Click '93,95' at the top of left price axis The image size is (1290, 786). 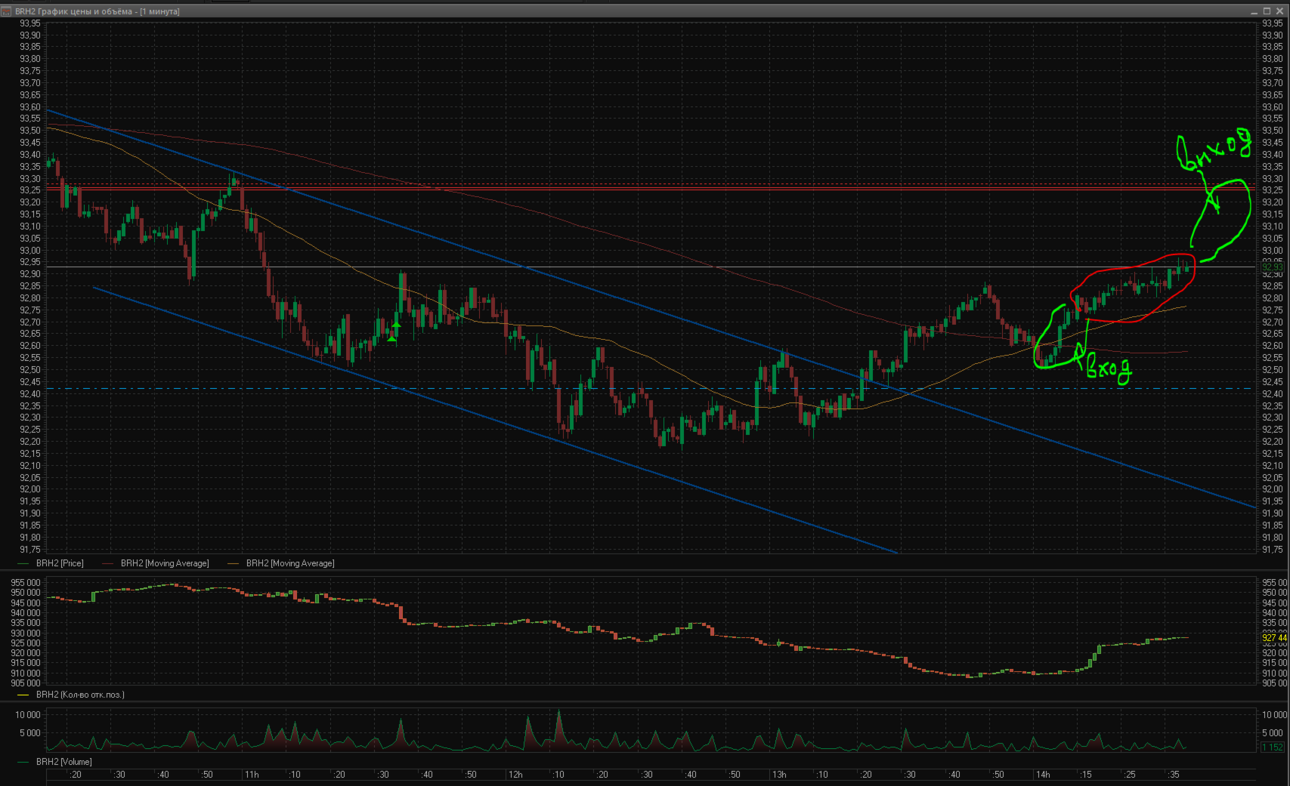click(30, 23)
